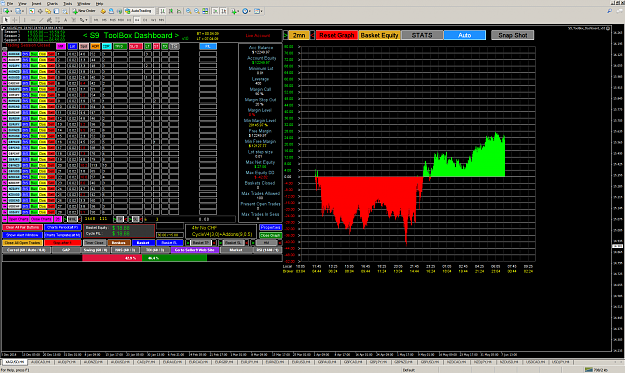Show the Navigator panel icon
The width and height of the screenshot is (625, 373).
[48, 11]
